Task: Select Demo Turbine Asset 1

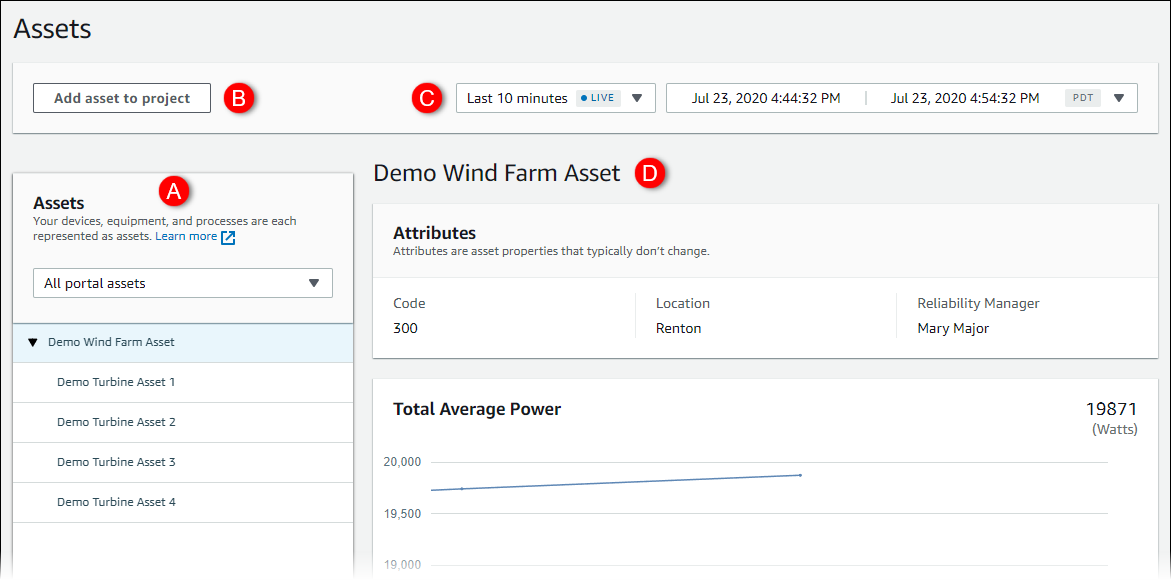Action: click(115, 382)
